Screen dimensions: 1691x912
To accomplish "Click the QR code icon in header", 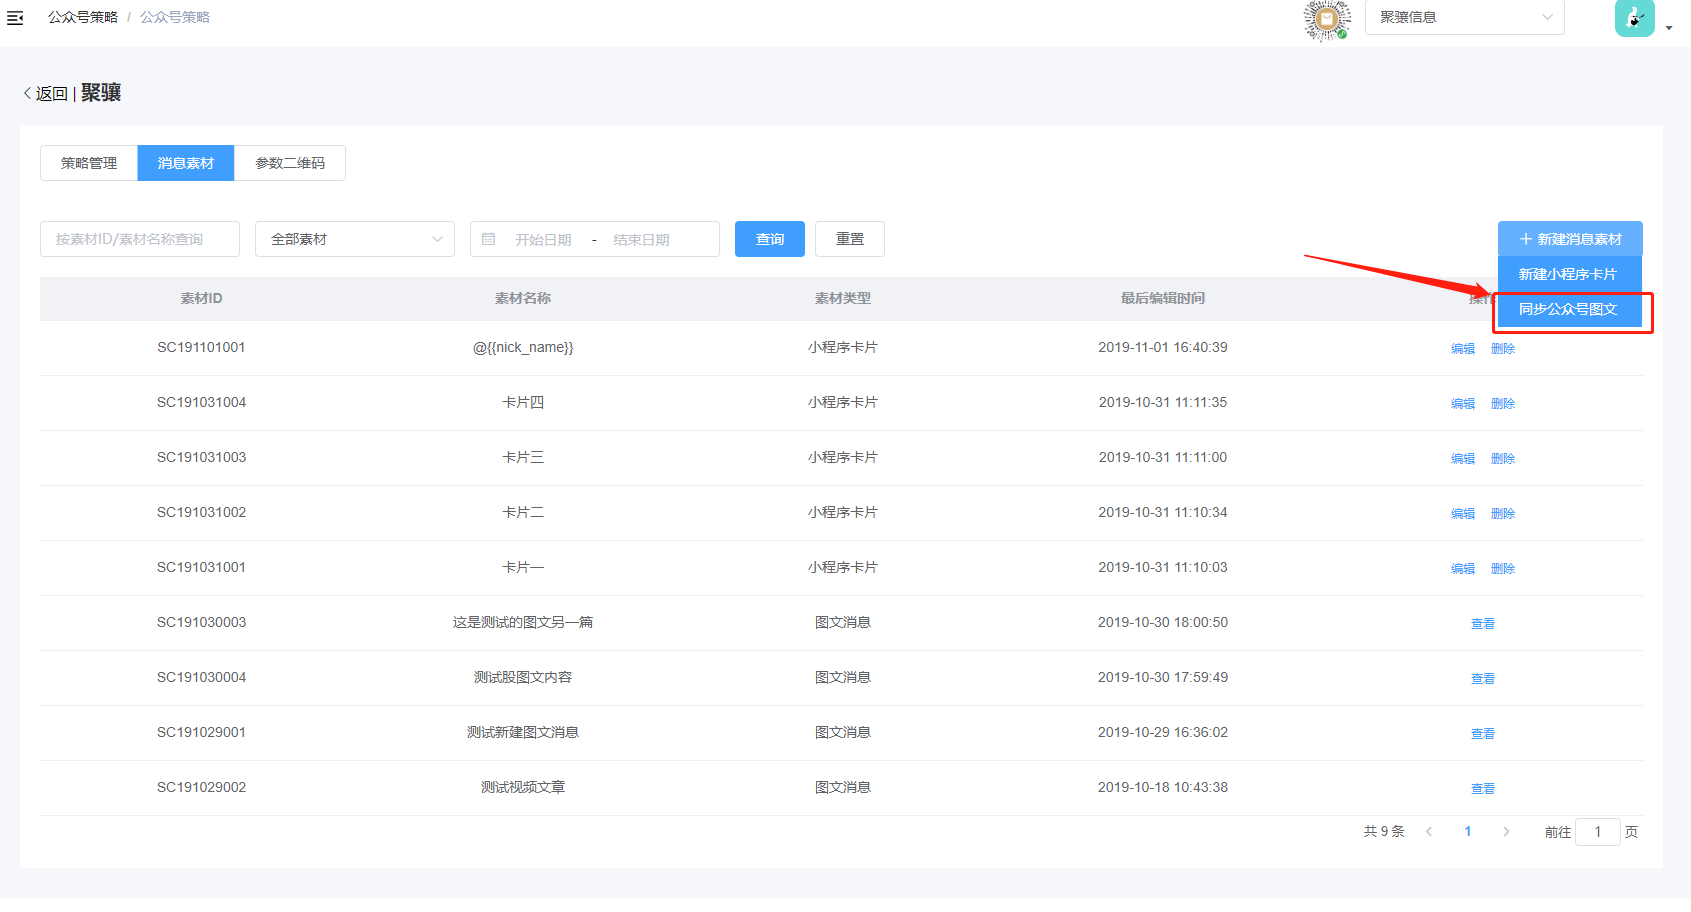I will pos(1326,19).
